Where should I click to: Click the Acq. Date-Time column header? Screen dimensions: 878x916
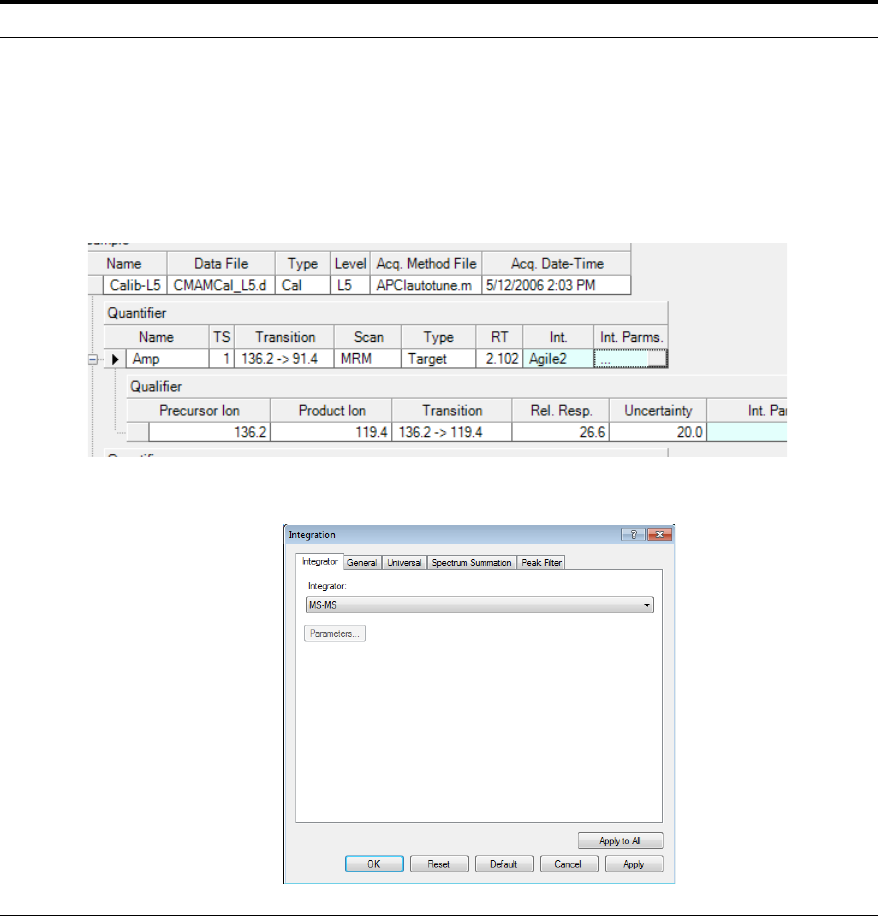(557, 263)
